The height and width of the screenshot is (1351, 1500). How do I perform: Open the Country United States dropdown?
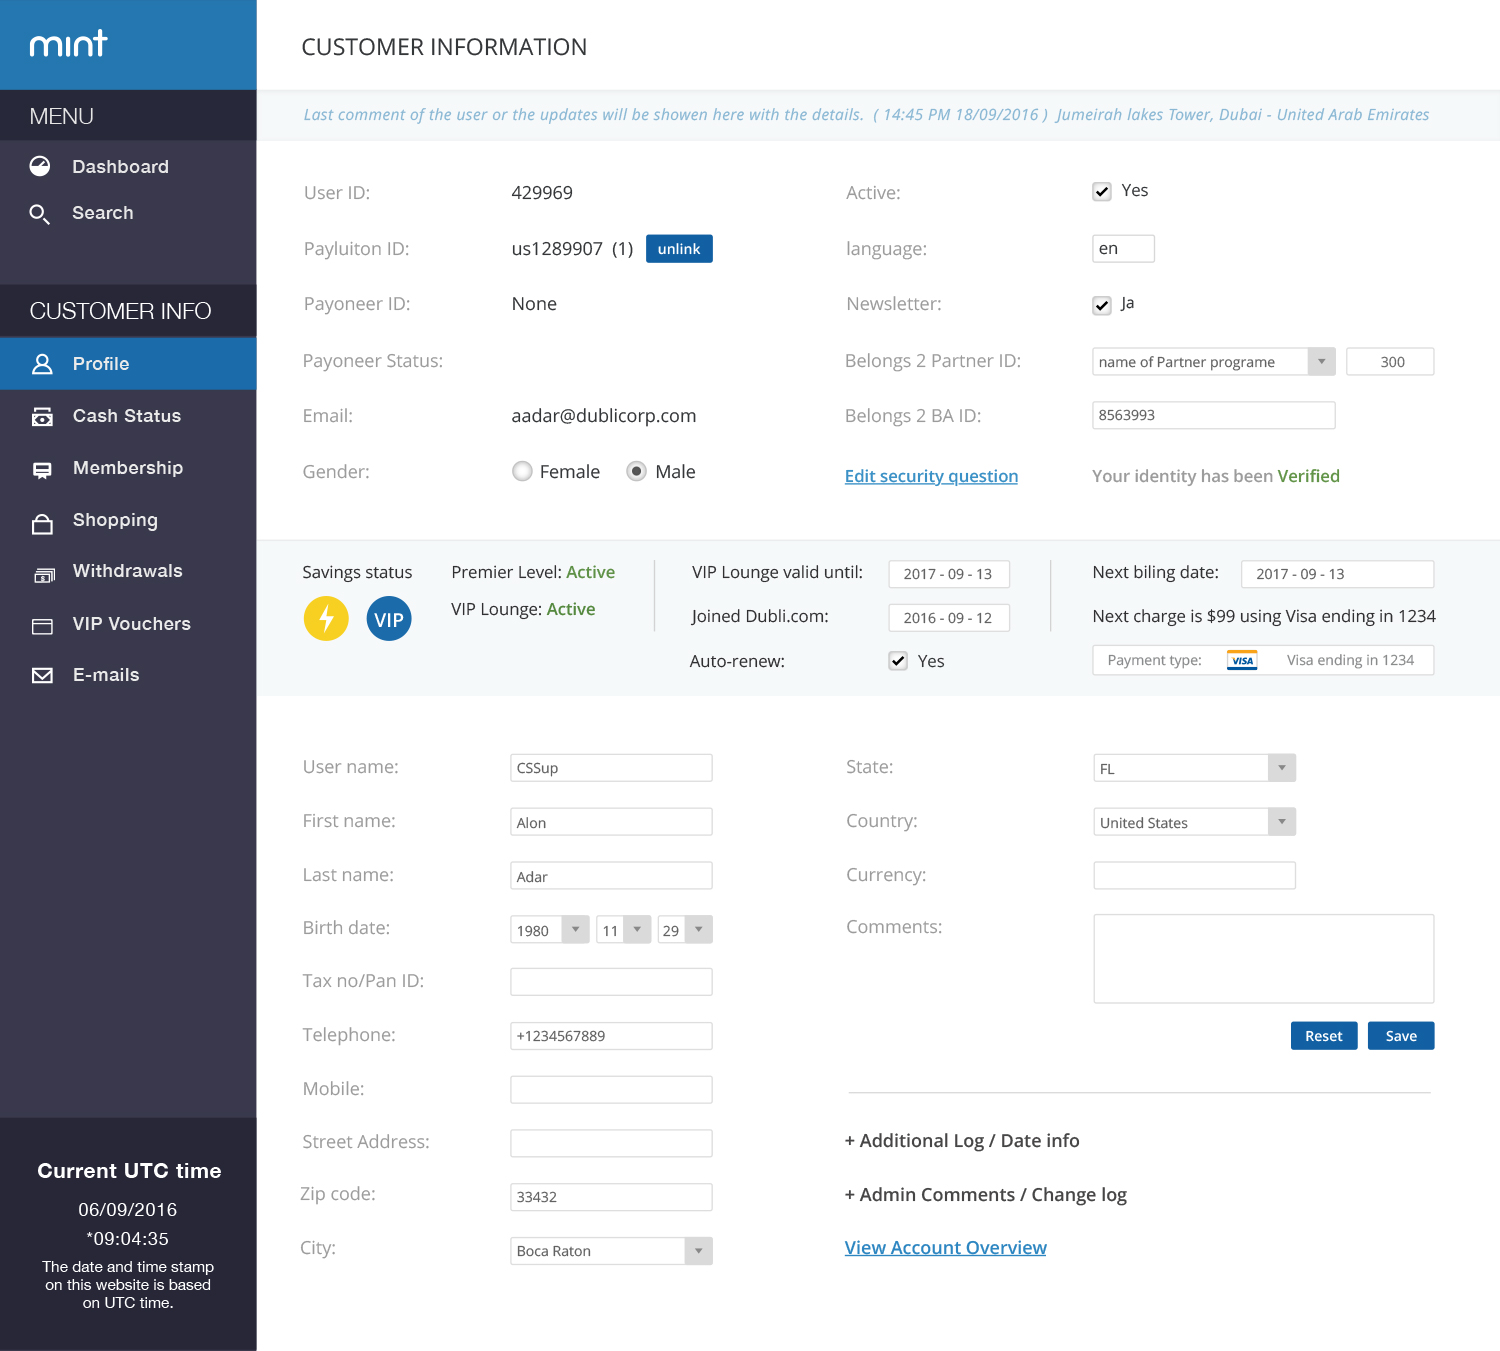[1195, 822]
